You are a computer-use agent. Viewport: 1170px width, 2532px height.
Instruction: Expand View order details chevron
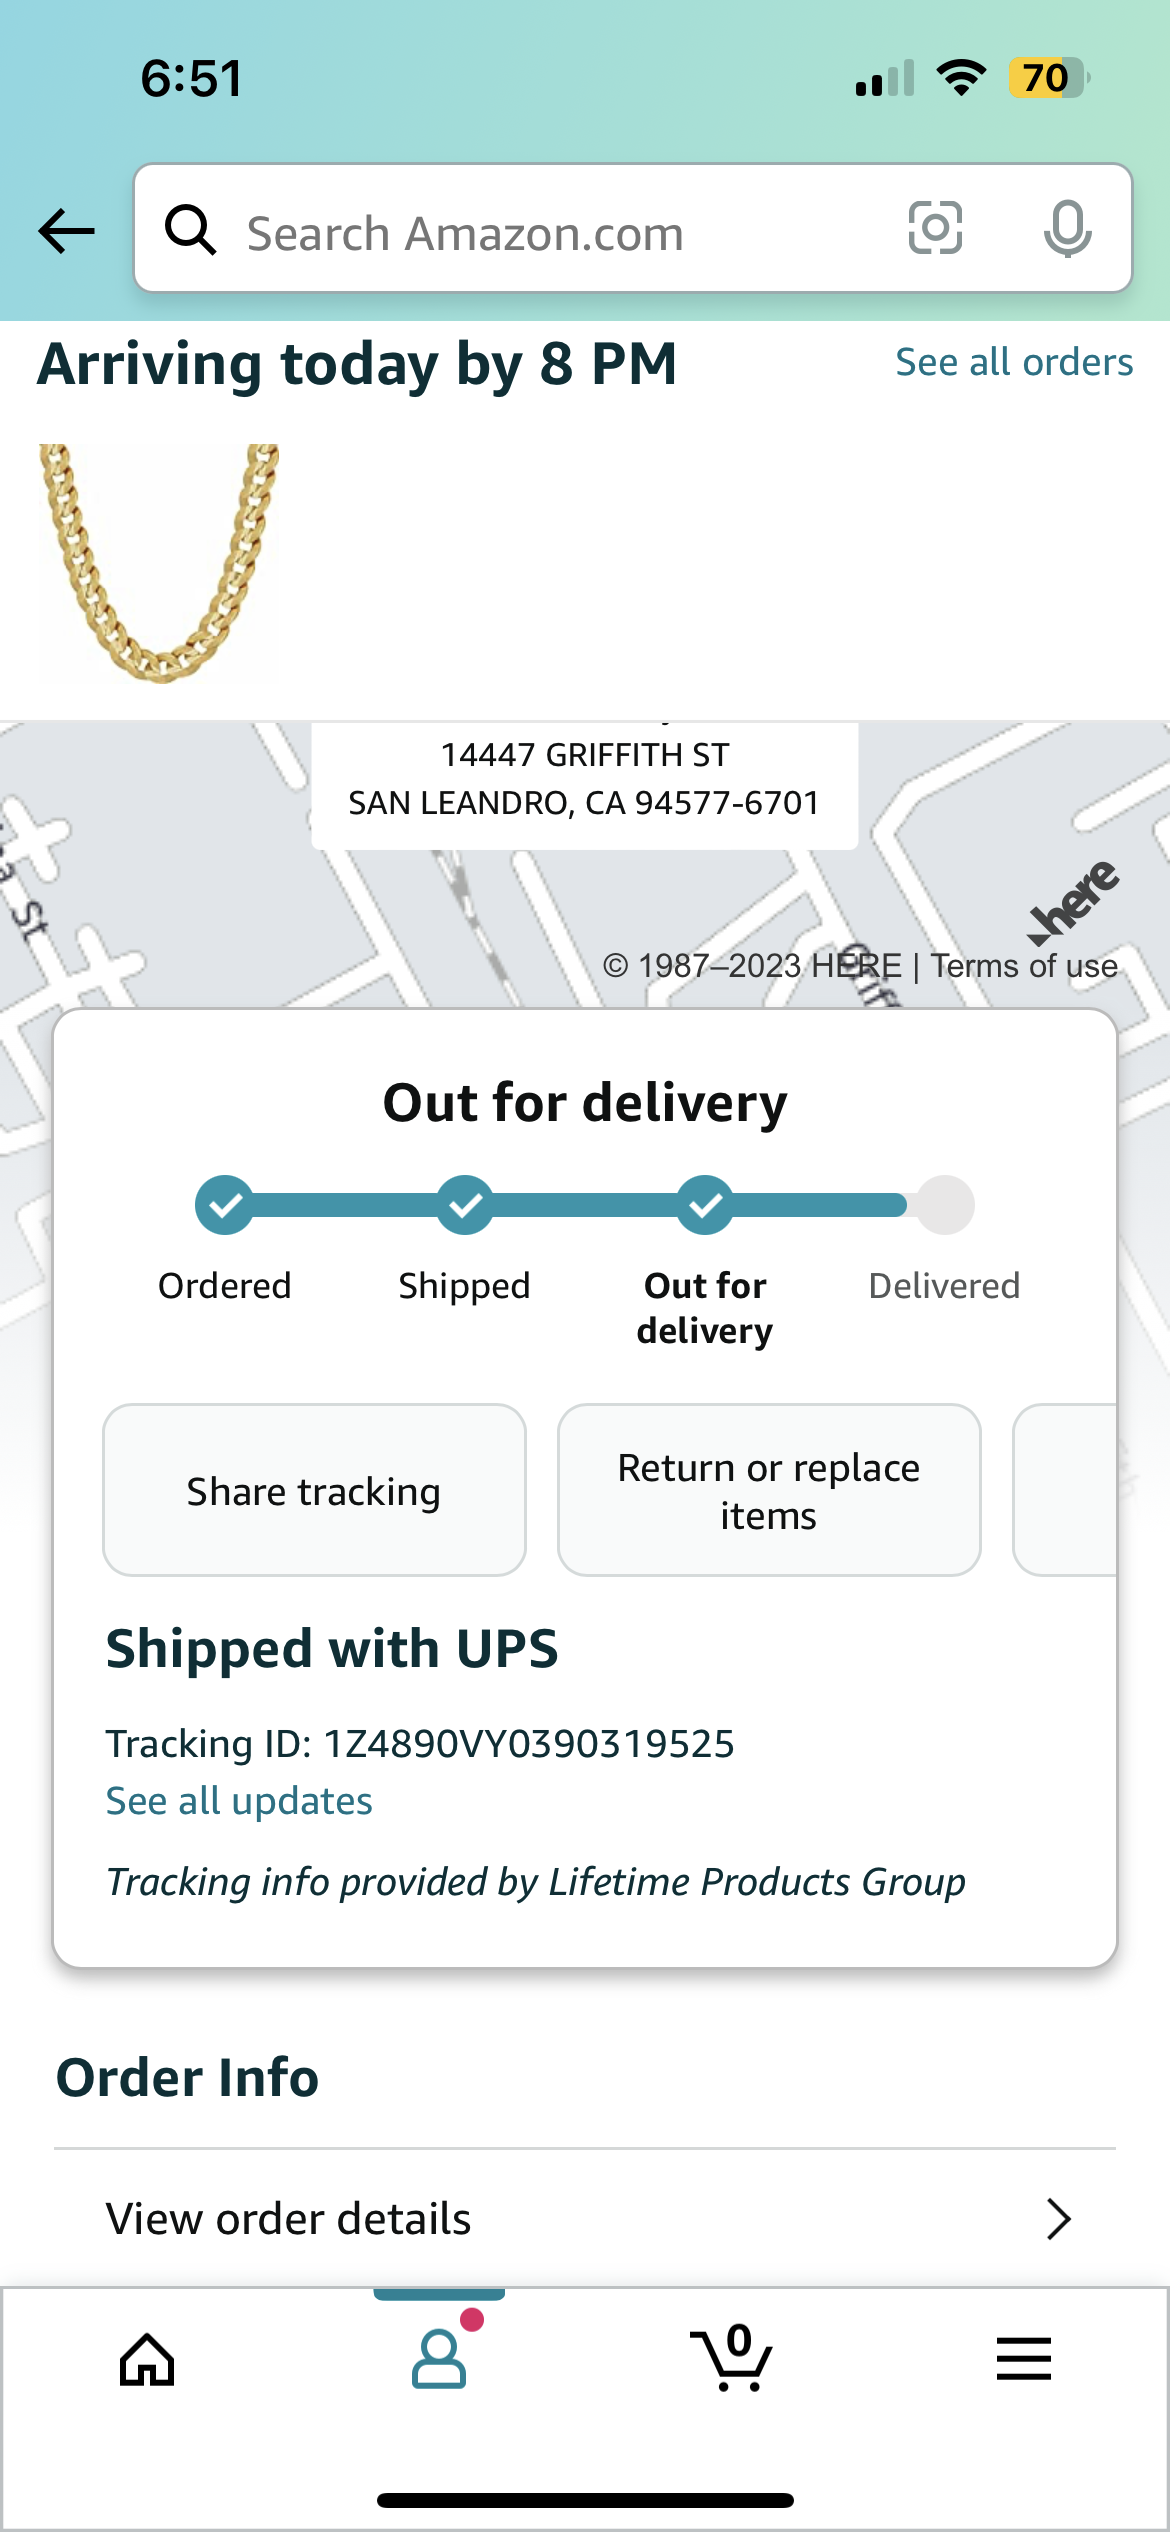tap(1059, 2219)
